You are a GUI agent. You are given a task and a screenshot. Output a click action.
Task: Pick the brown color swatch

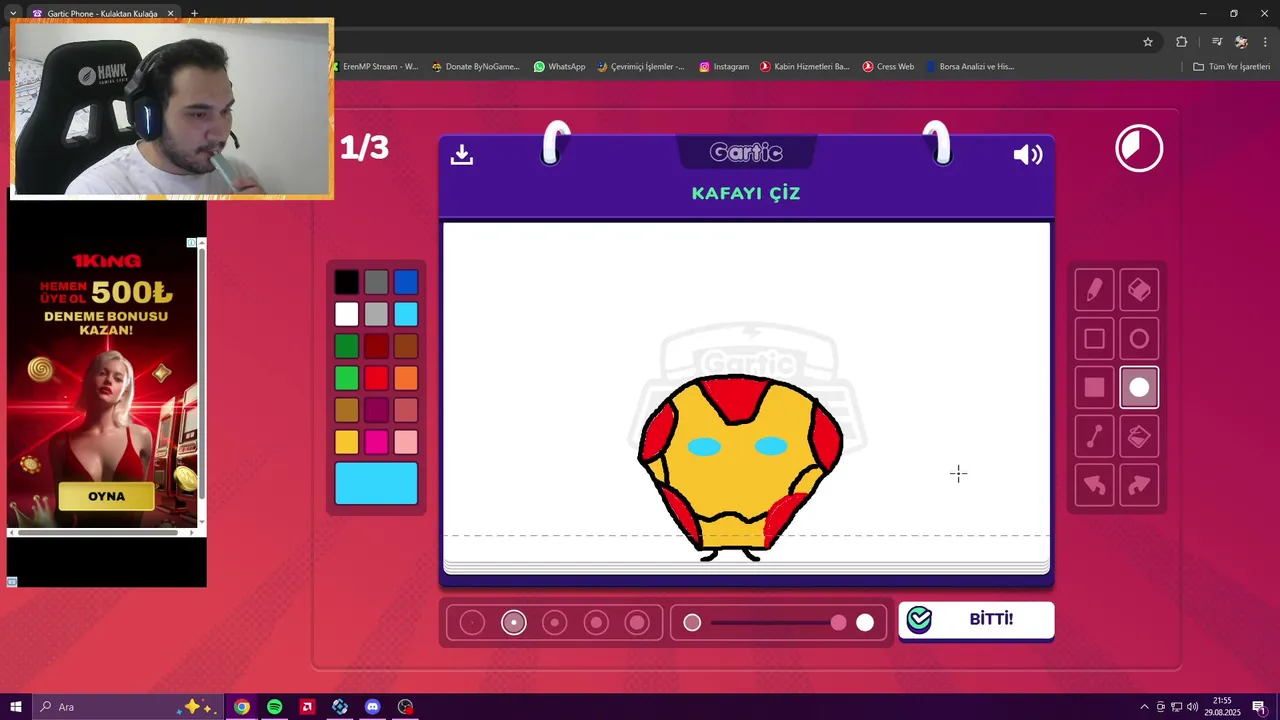[405, 346]
